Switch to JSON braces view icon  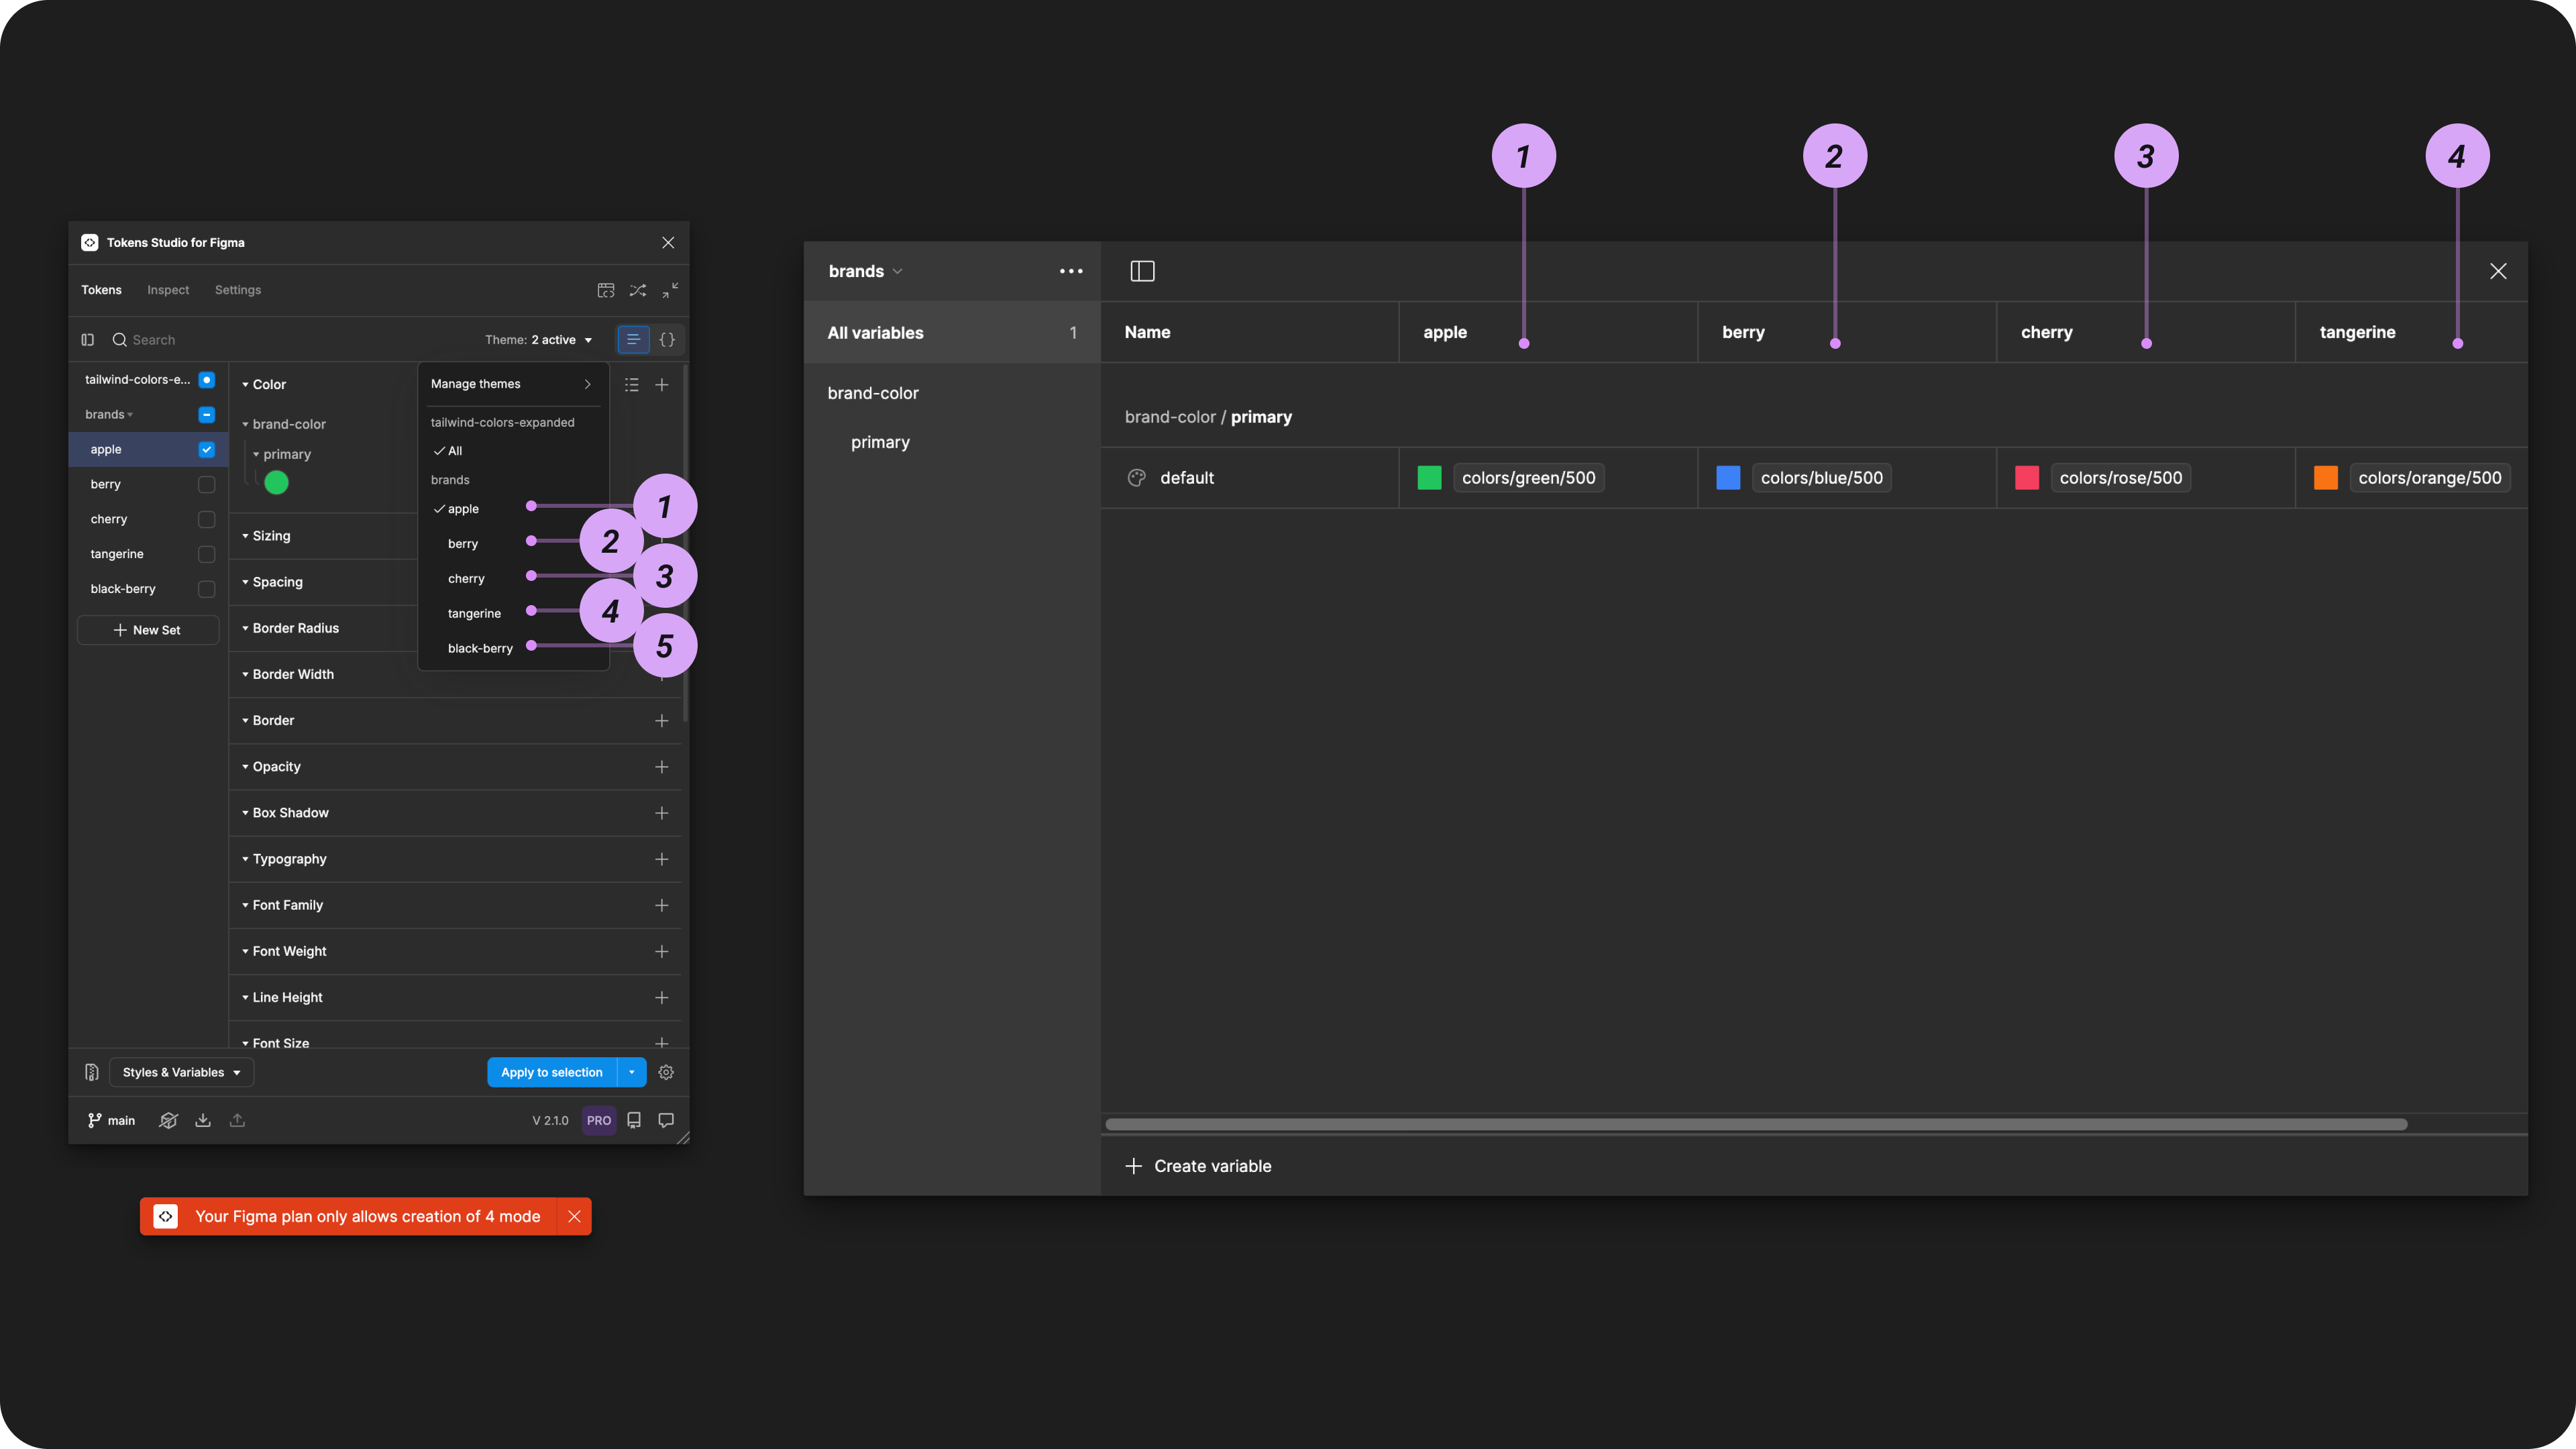(x=667, y=340)
